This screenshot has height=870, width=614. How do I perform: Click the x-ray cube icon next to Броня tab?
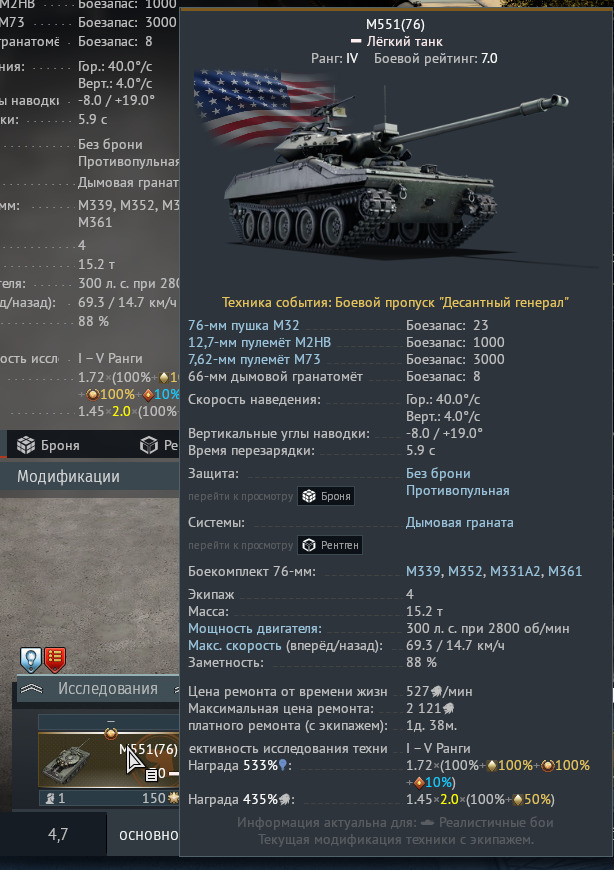(x=149, y=445)
